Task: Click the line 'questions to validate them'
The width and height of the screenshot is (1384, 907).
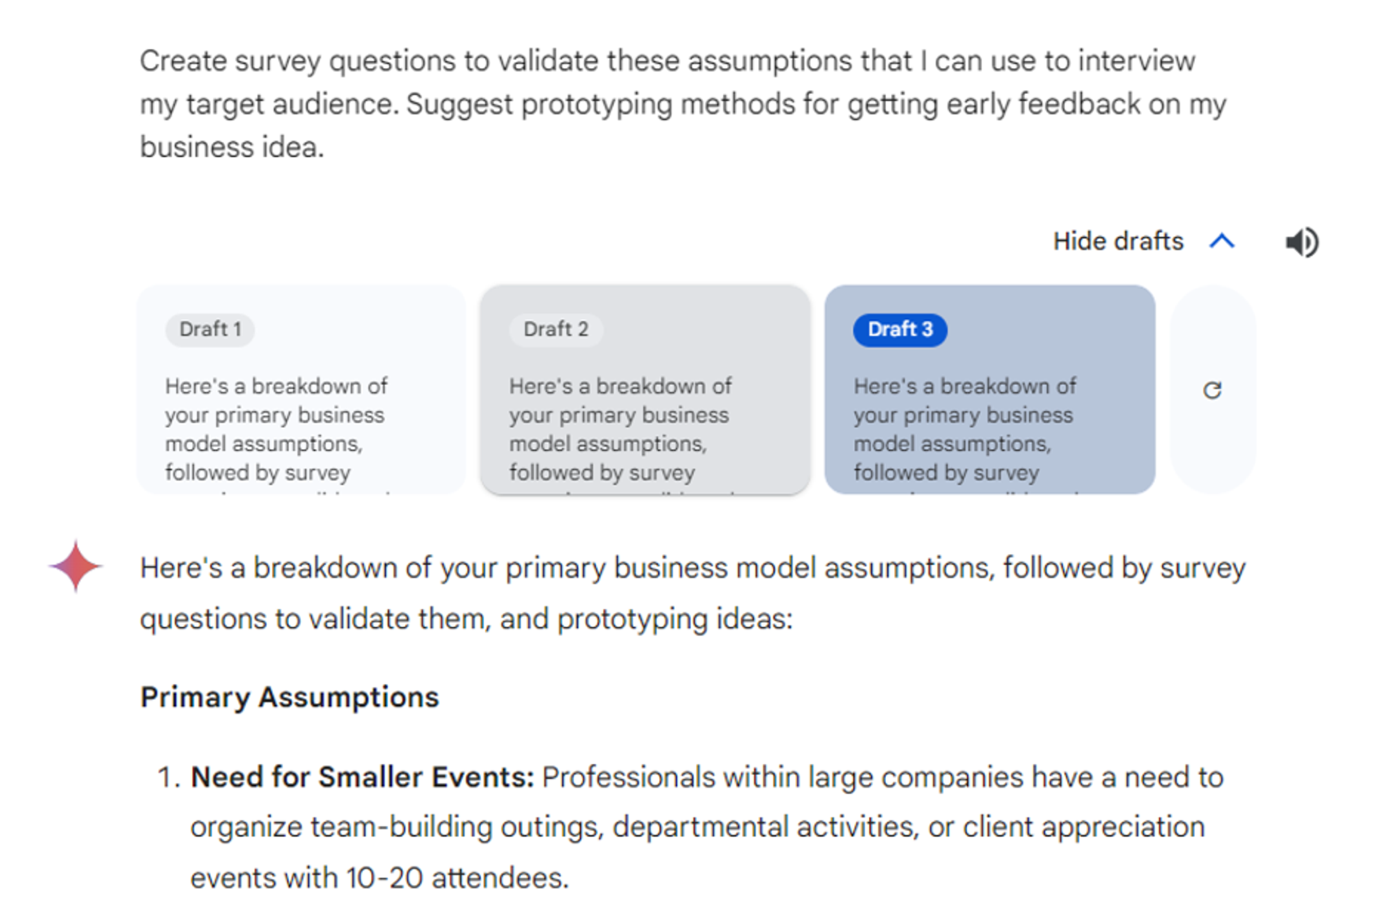Action: [x=466, y=619]
